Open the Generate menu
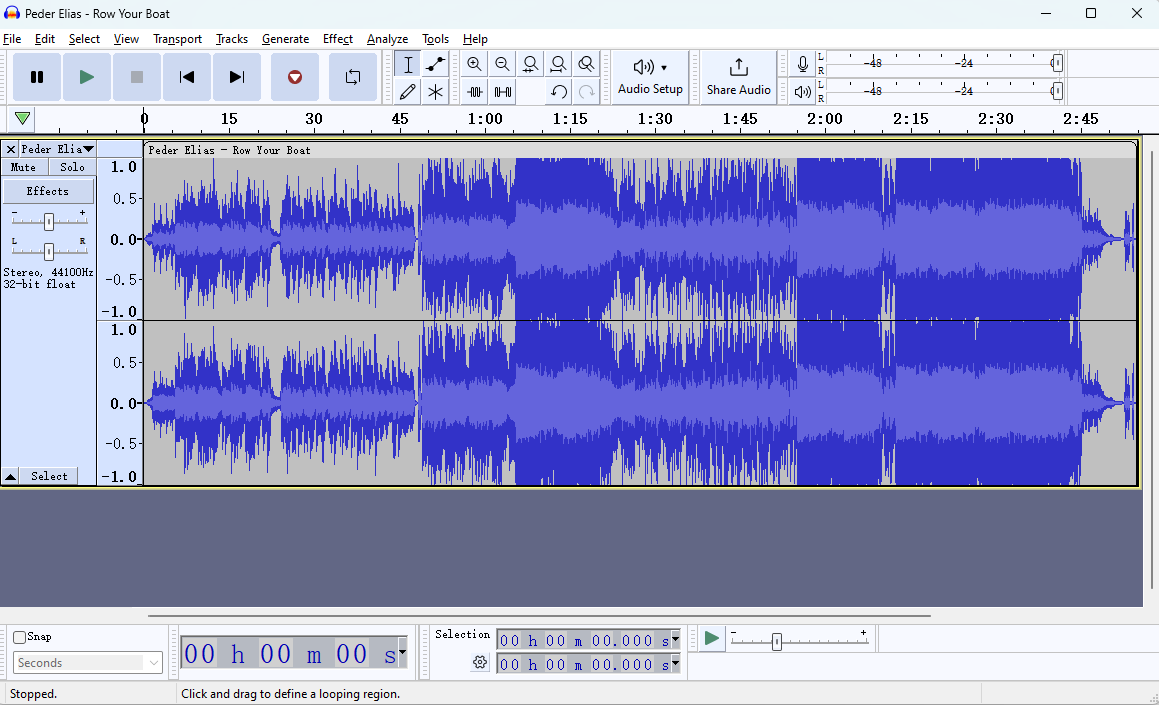This screenshot has width=1159, height=705. 285,39
